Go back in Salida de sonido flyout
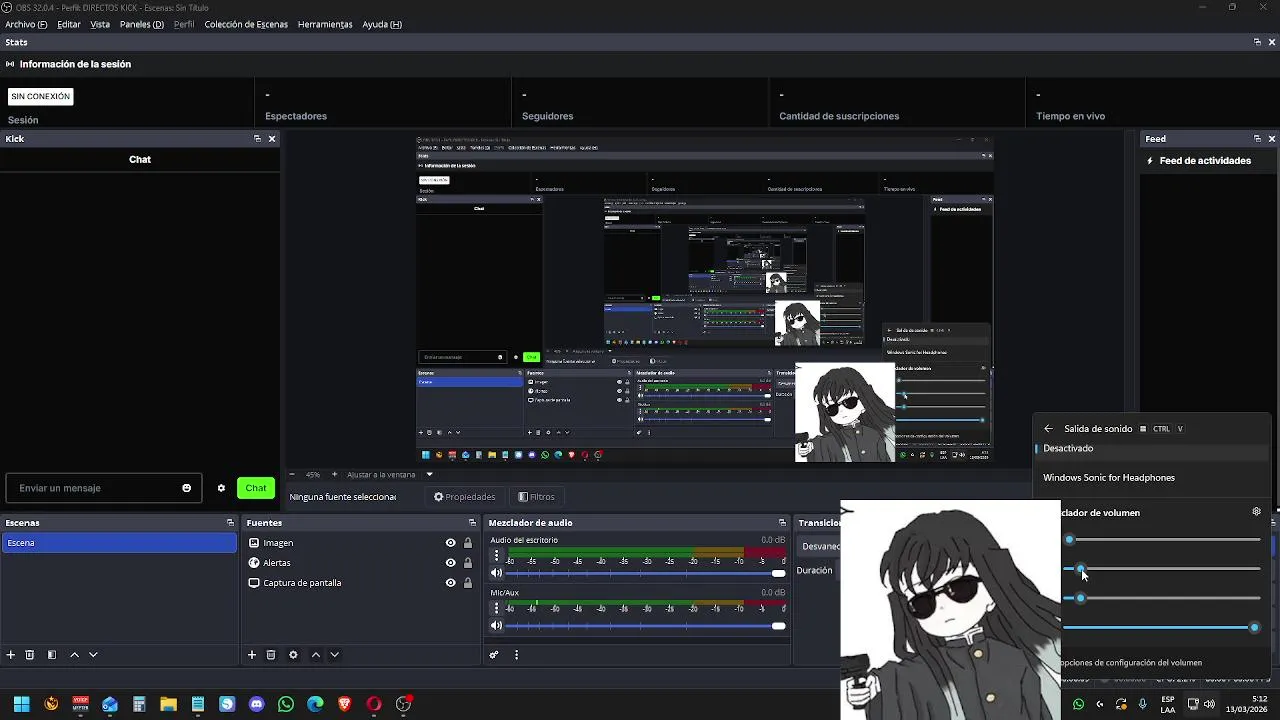1280x720 pixels. [x=1048, y=429]
